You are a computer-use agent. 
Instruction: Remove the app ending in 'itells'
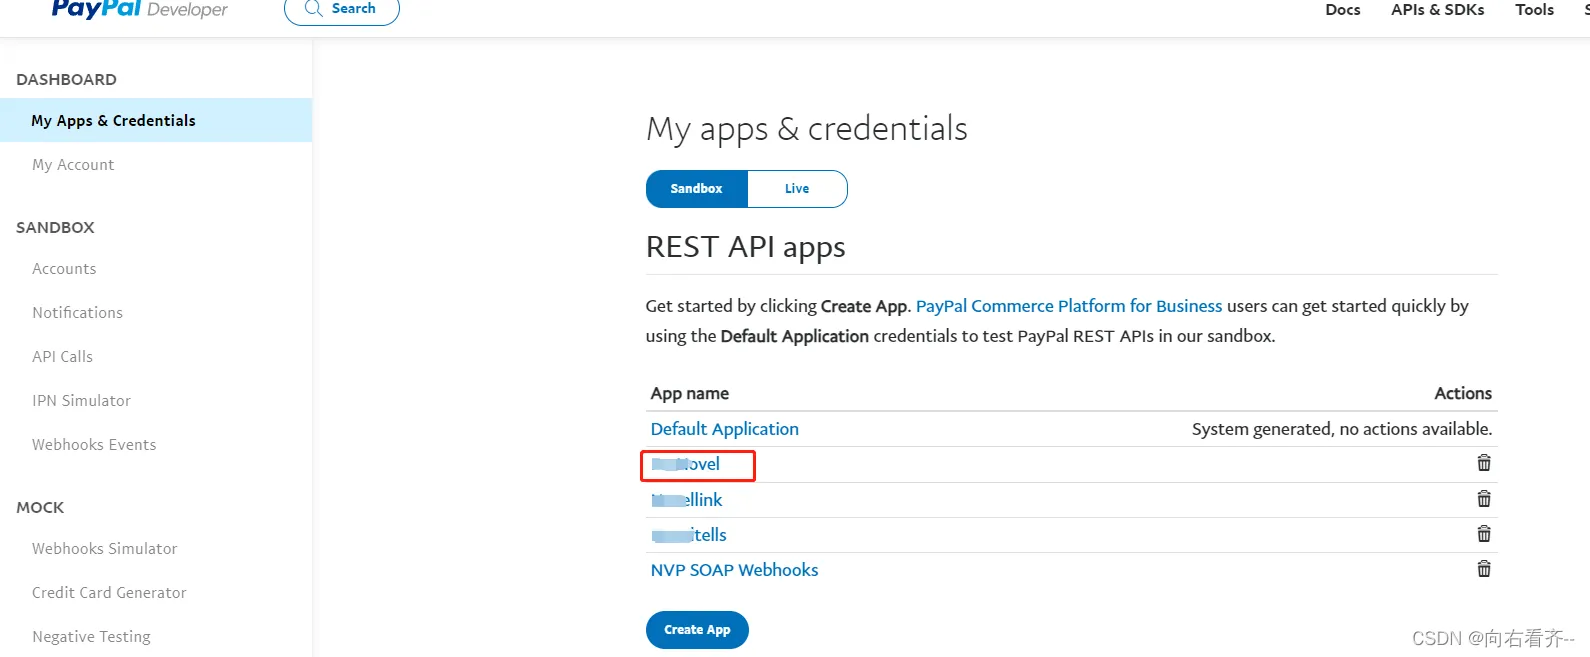[x=1484, y=534]
